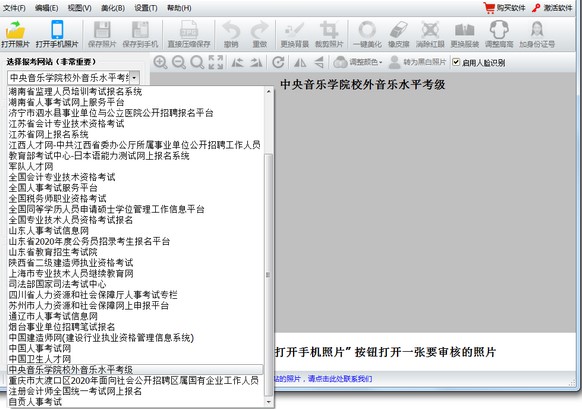
Task: Select the 消除红眼 red-eye tool
Action: click(x=430, y=34)
